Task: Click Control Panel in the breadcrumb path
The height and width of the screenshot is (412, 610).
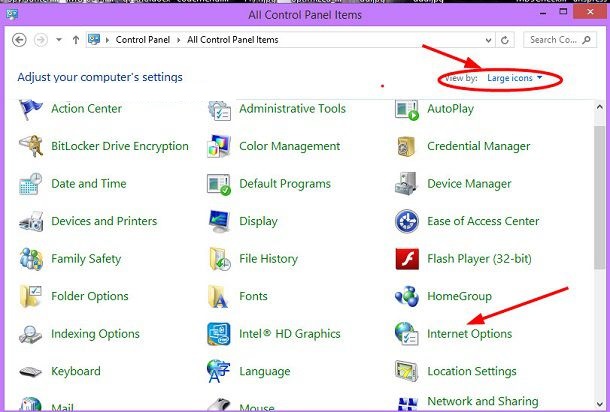Action: [x=142, y=40]
